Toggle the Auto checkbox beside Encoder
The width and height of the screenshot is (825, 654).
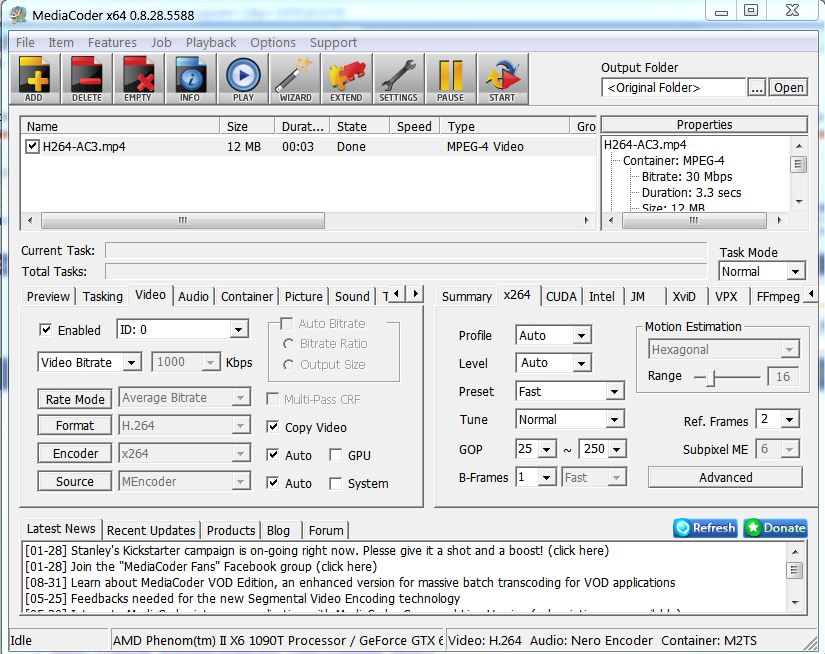pyautogui.click(x=273, y=455)
